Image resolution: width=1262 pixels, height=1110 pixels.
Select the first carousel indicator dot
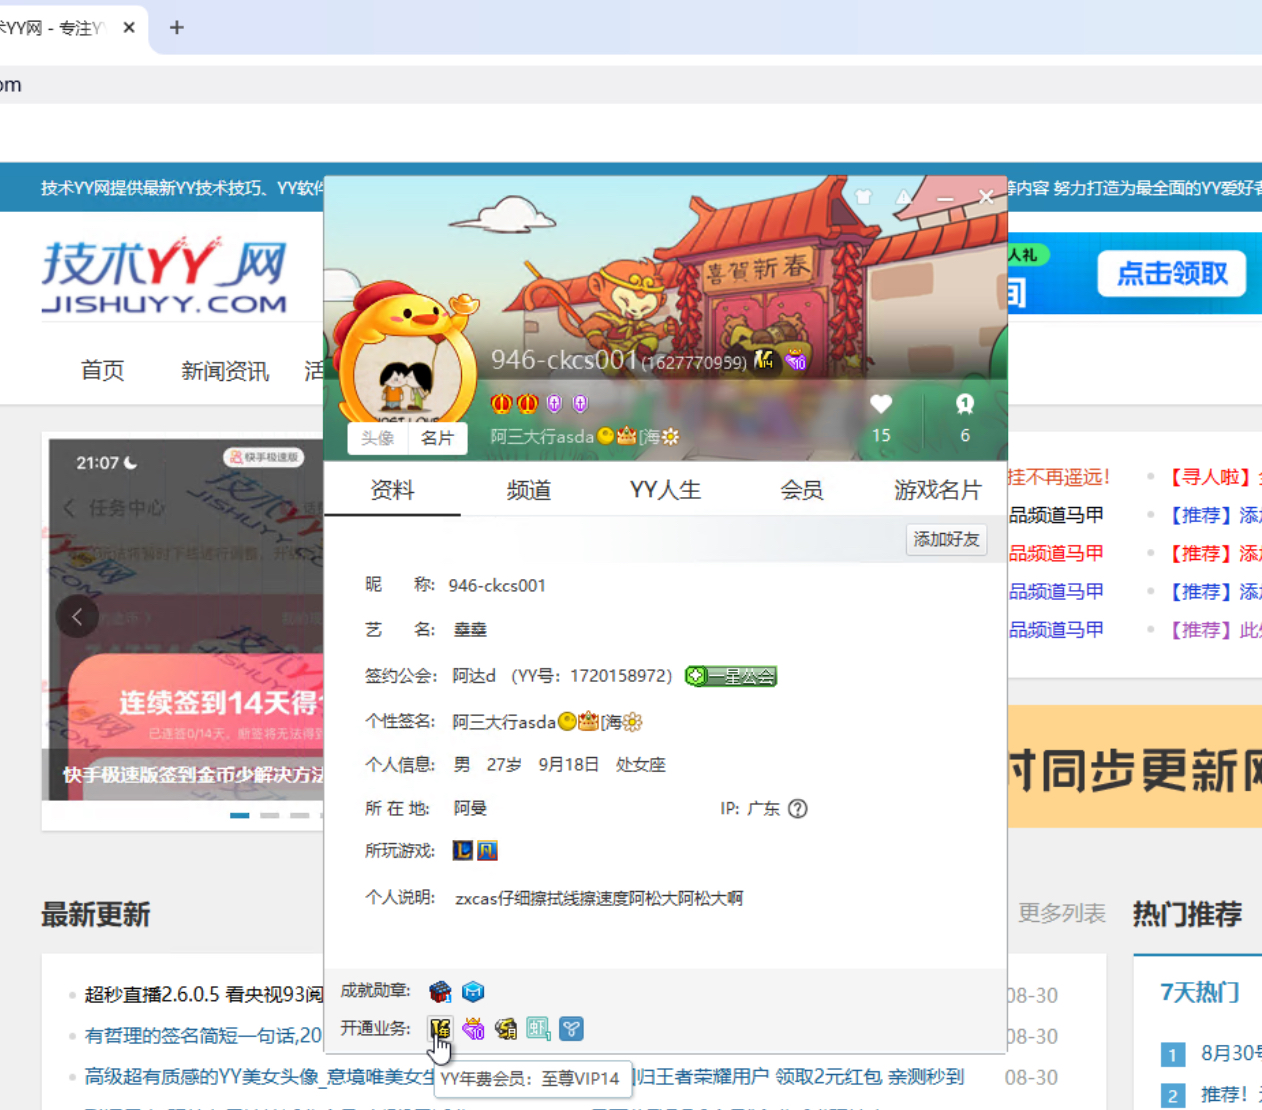[x=240, y=815]
